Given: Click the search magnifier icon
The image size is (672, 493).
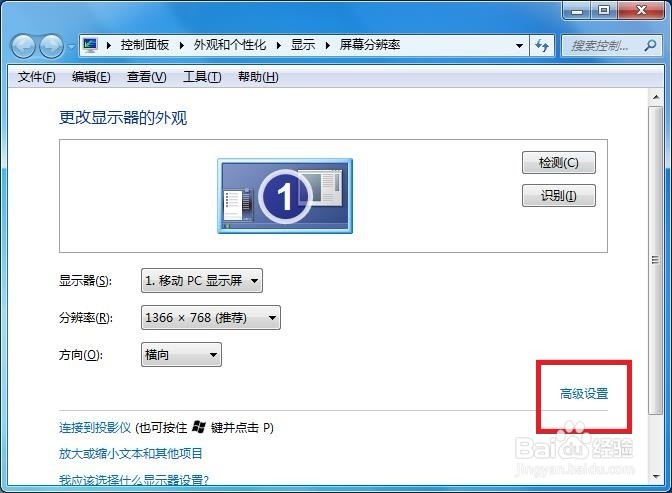Looking at the screenshot, I should click(x=650, y=45).
